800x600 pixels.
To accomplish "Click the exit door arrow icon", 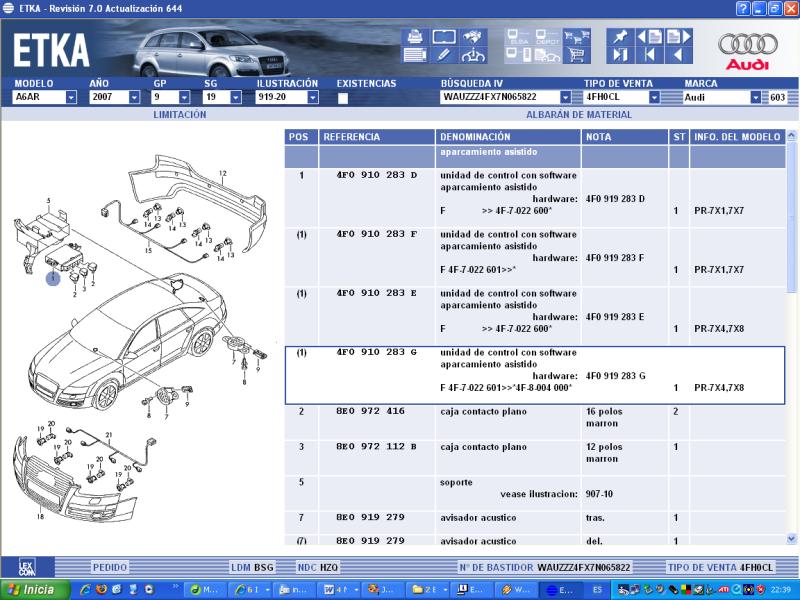I will (620, 55).
